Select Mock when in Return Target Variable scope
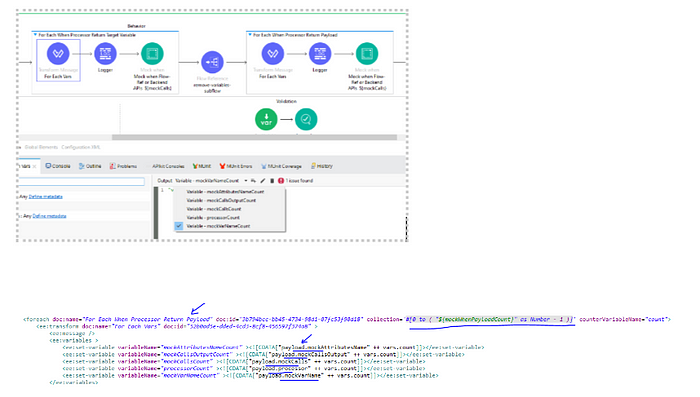 pos(152,54)
